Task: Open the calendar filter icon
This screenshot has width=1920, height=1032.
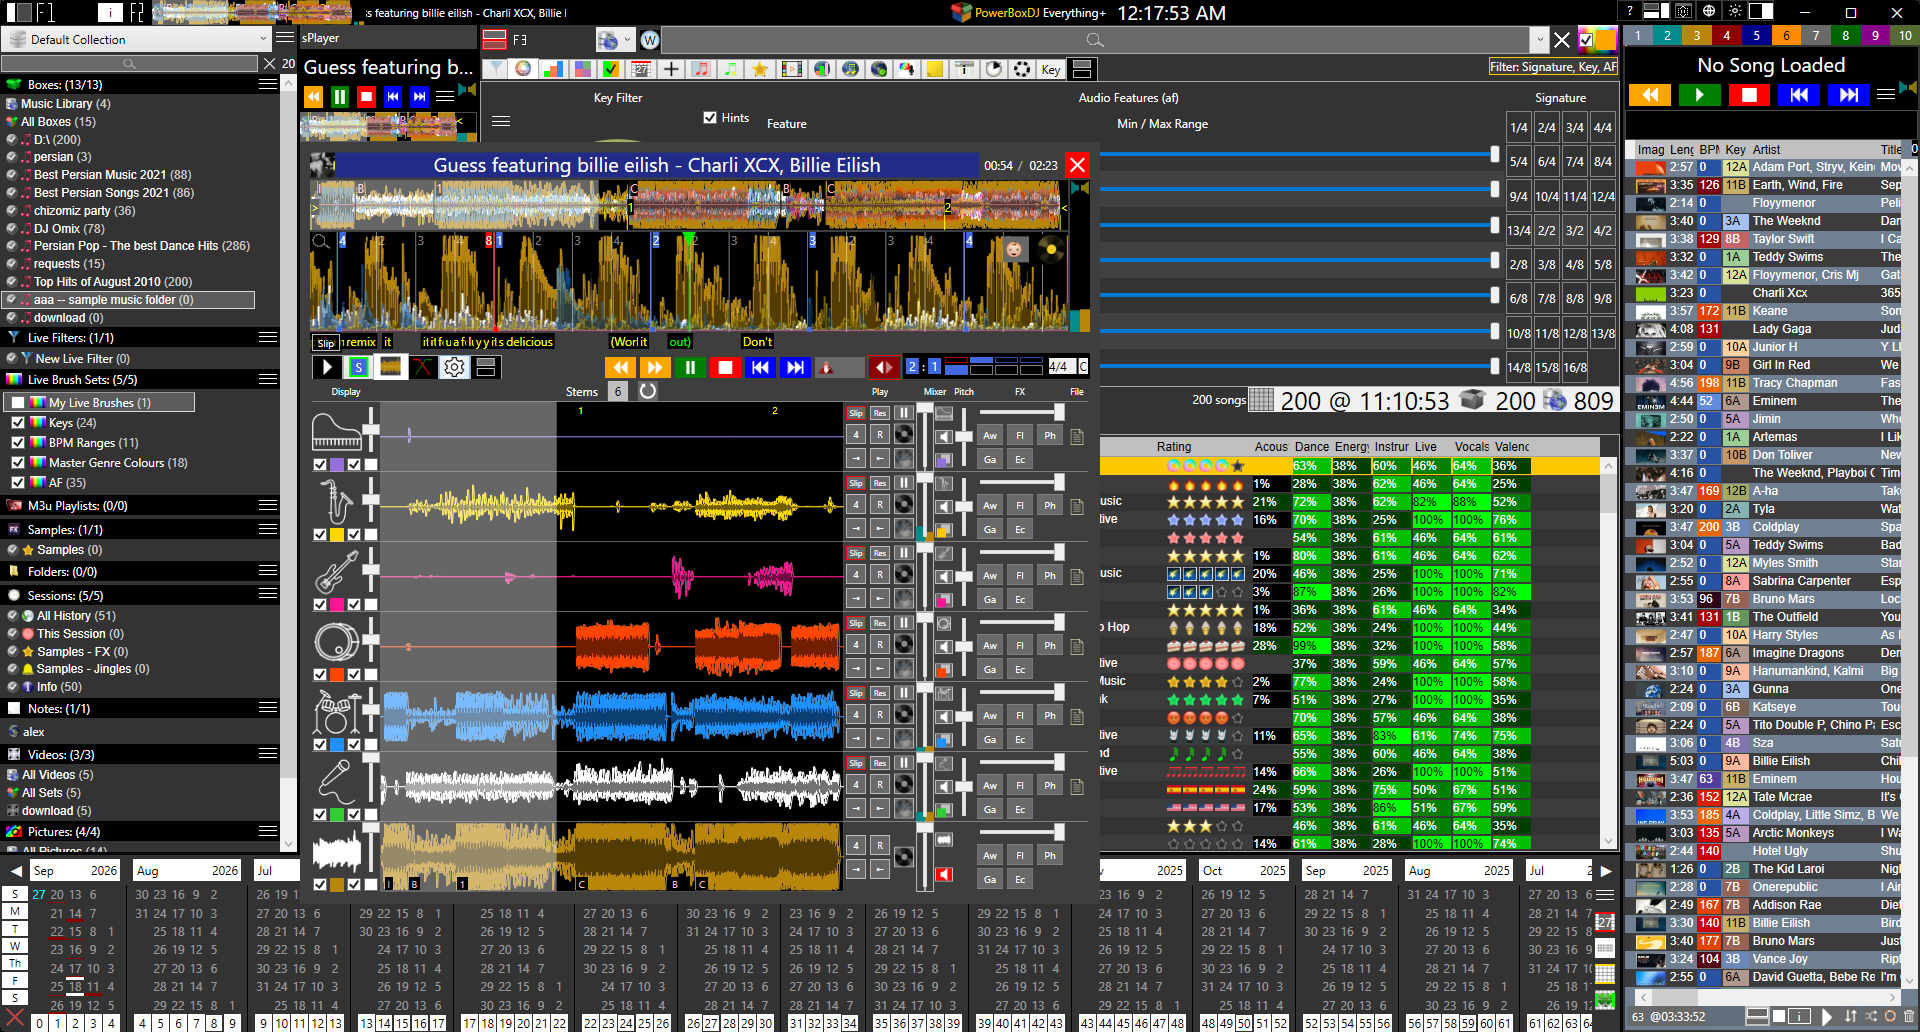Action: click(641, 69)
